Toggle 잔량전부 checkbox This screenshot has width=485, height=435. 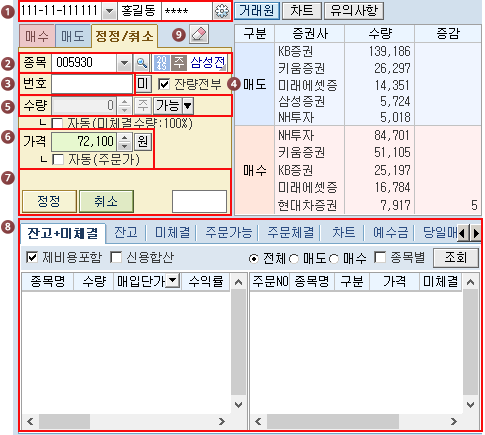click(164, 84)
